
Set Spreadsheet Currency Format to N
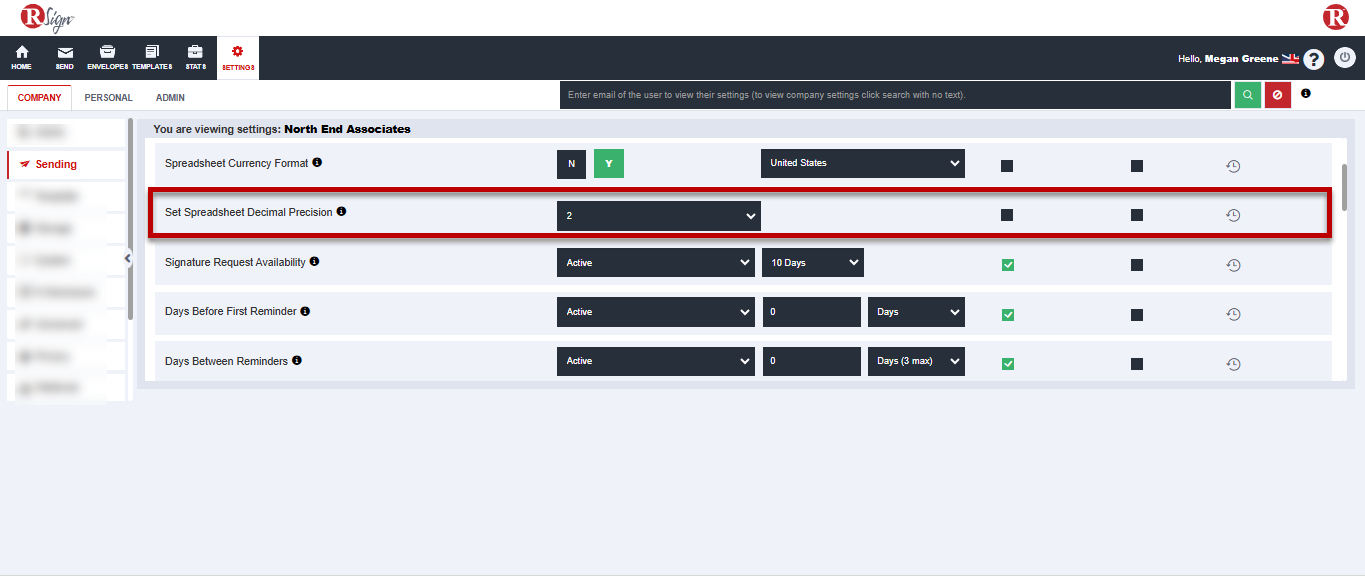(x=571, y=163)
